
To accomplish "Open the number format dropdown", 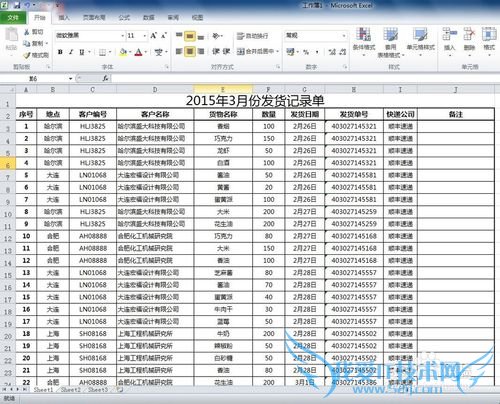I will [x=344, y=35].
